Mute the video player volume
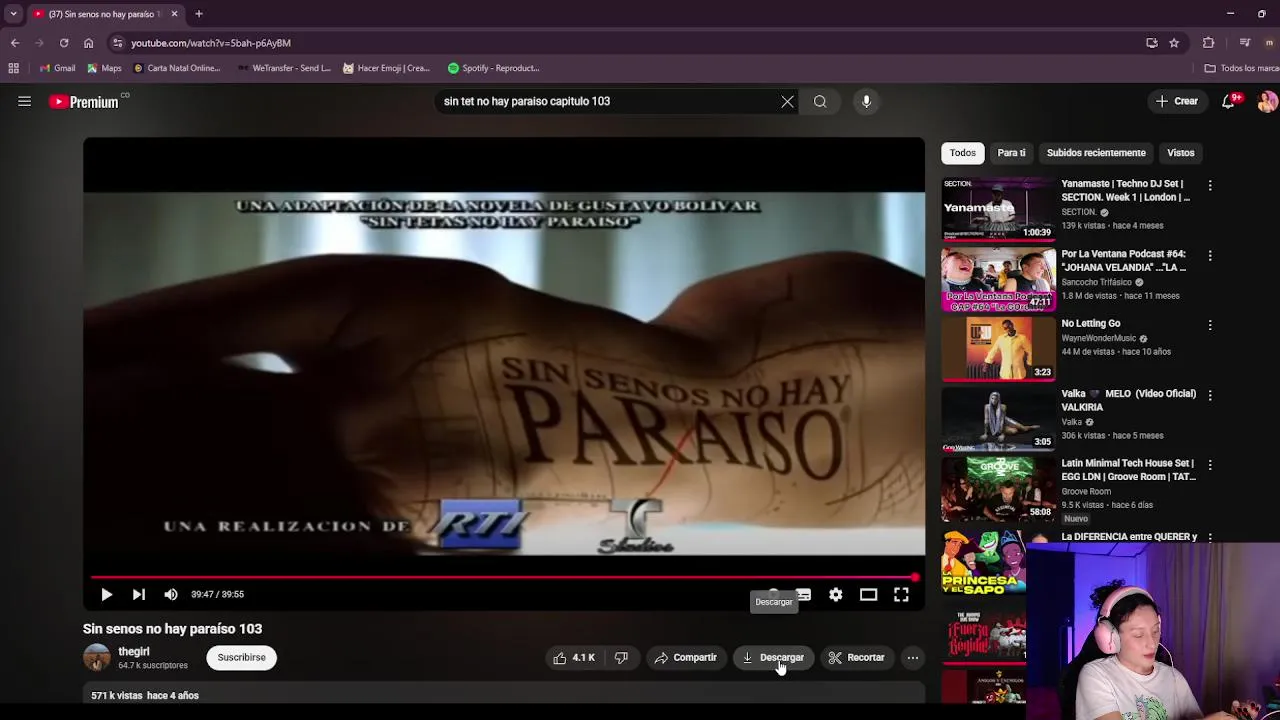The image size is (1280, 720). [171, 594]
